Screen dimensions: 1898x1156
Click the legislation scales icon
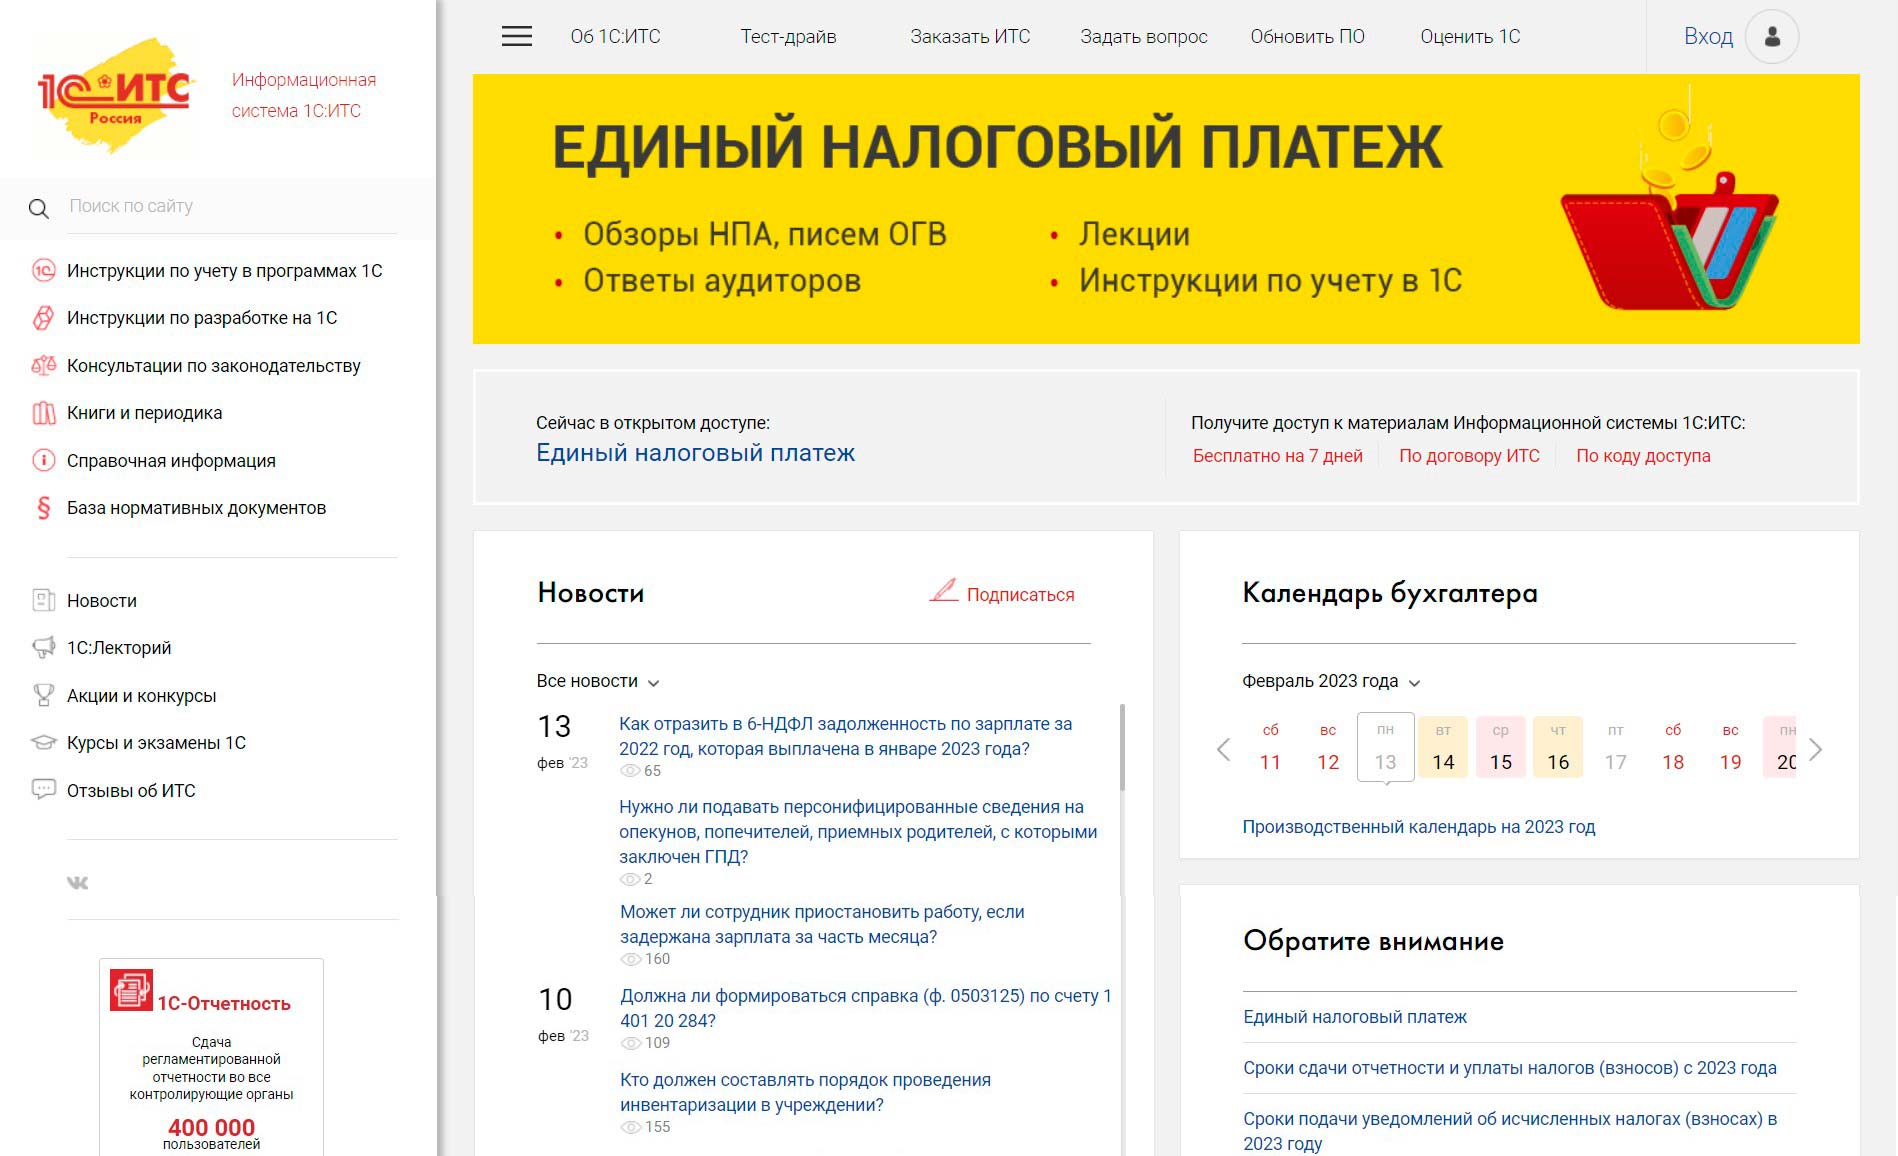click(x=43, y=365)
